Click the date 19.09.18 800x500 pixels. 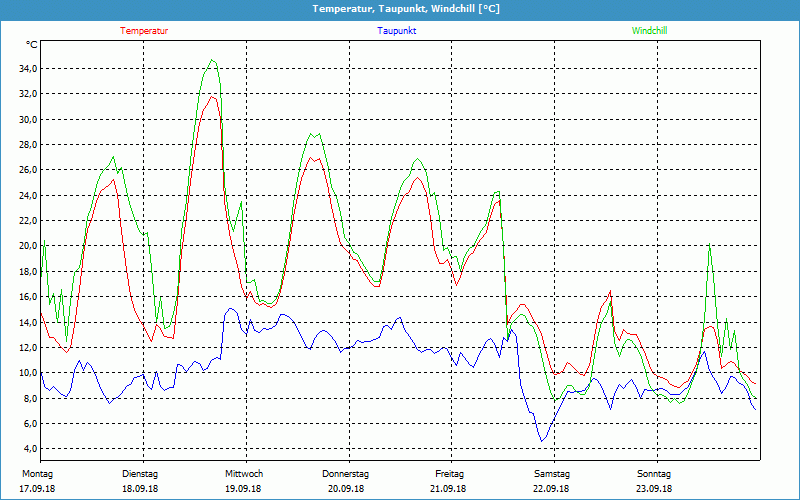[243, 489]
